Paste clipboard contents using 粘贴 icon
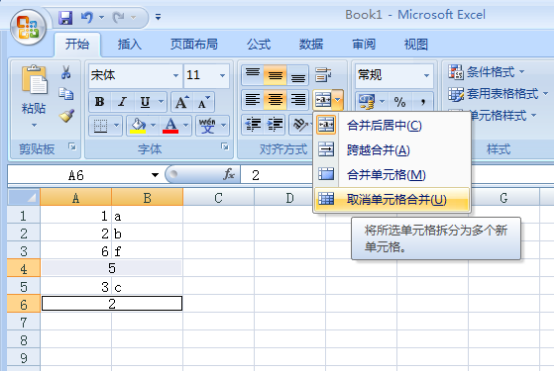The width and height of the screenshot is (554, 372). click(34, 79)
